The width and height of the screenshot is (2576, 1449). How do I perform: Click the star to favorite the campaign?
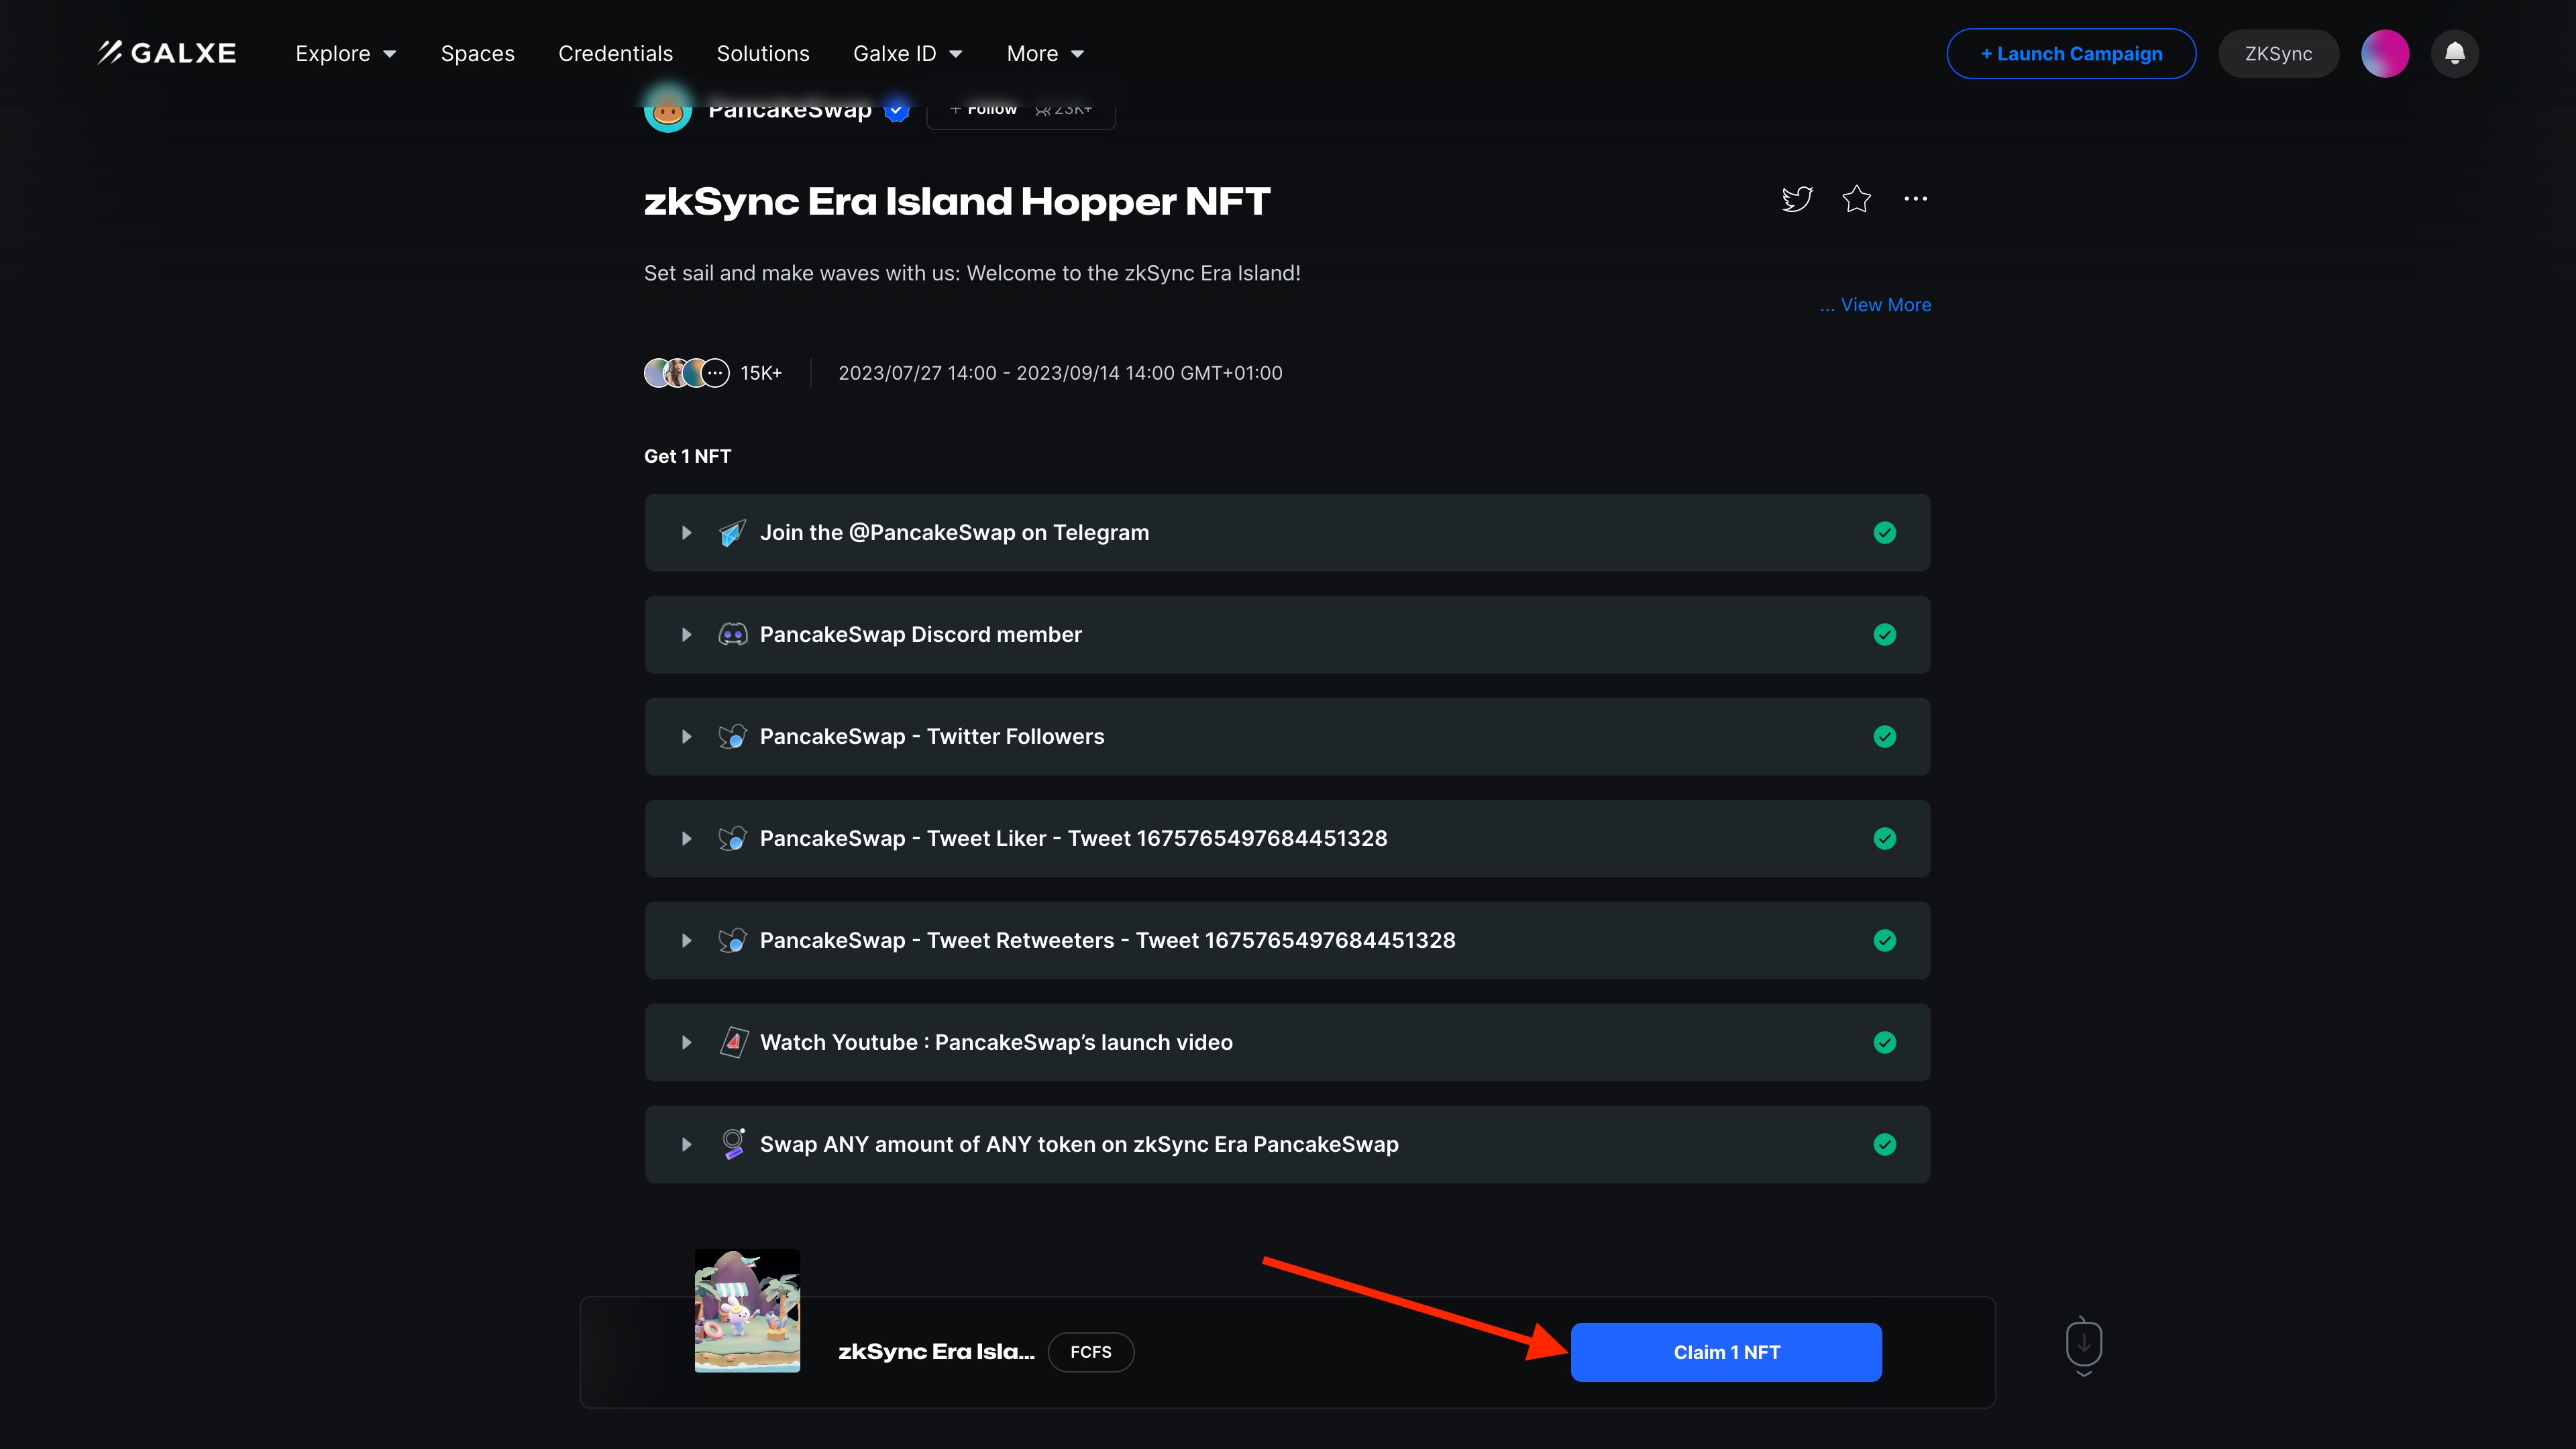click(1857, 198)
